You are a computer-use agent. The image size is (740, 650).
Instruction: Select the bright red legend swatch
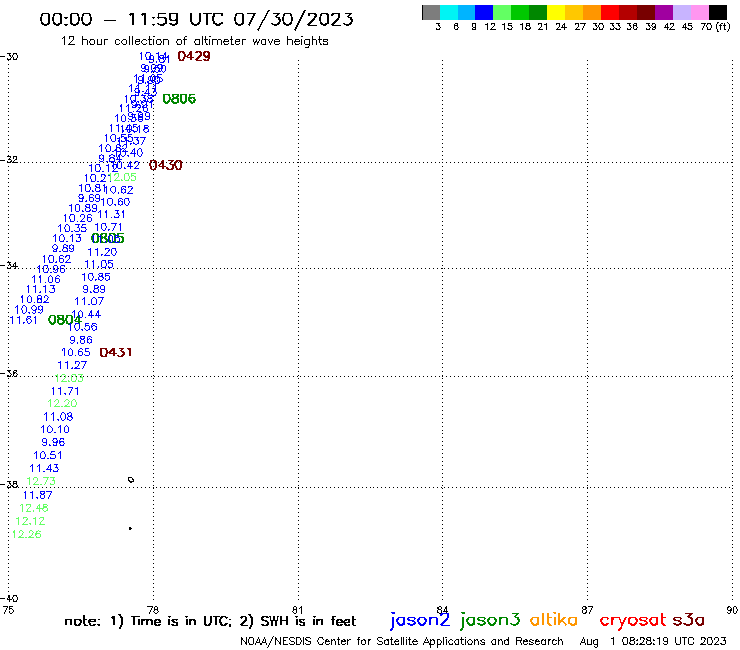[610, 12]
